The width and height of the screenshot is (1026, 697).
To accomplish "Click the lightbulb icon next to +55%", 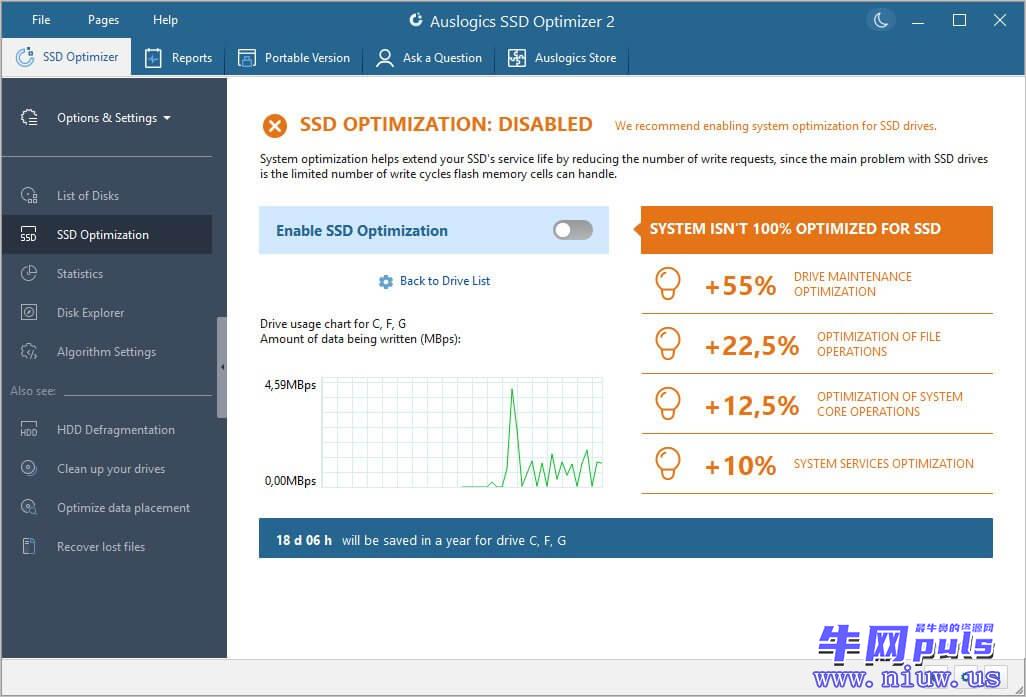I will click(x=667, y=283).
